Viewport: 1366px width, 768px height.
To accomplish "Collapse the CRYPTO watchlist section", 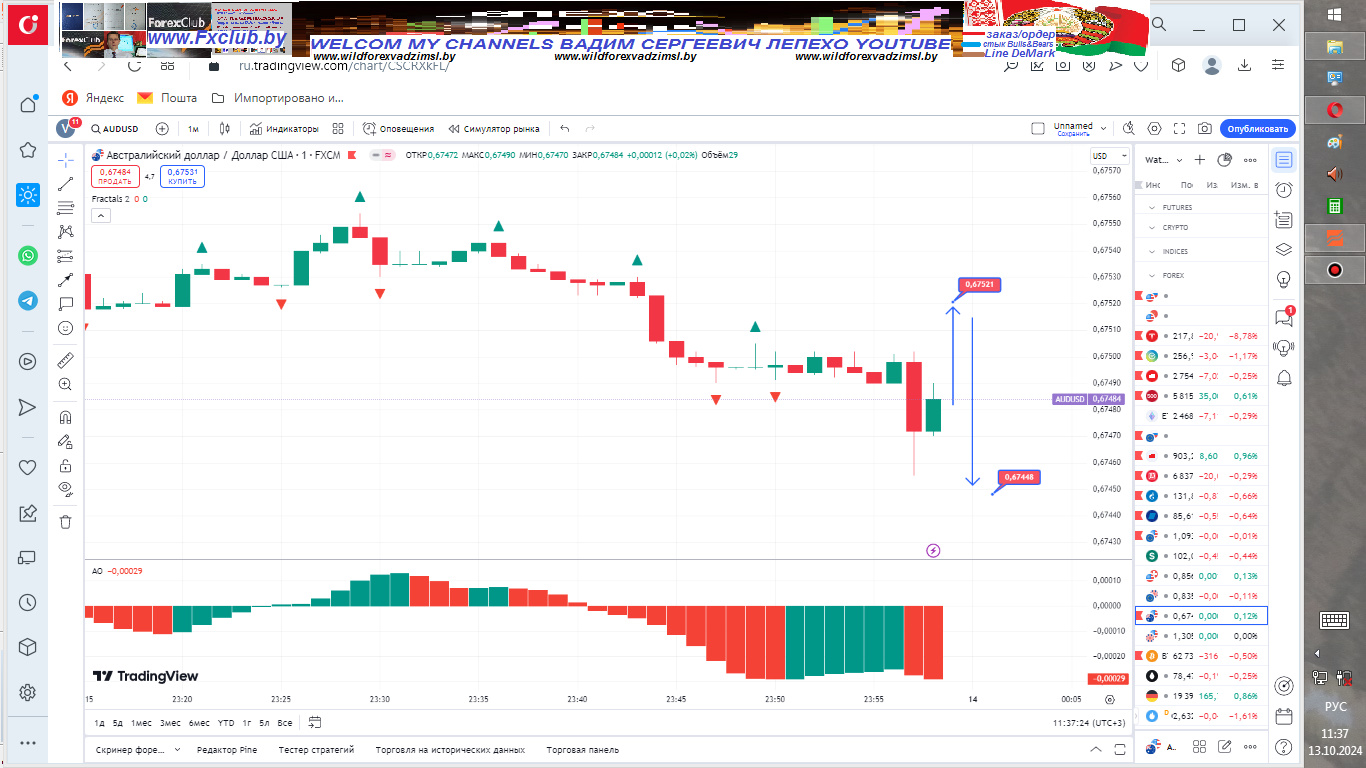I will pyautogui.click(x=1150, y=228).
